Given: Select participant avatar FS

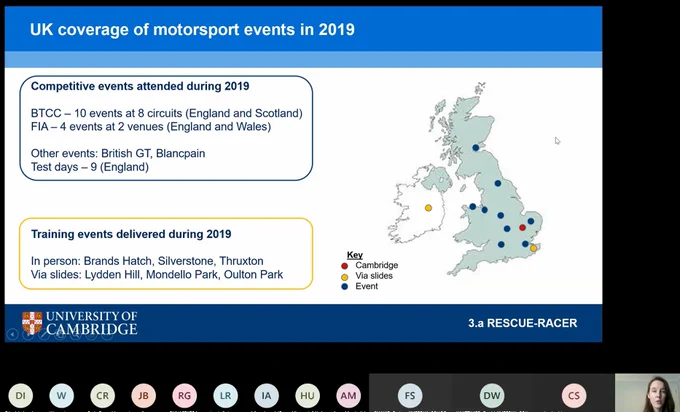Looking at the screenshot, I should coord(410,396).
